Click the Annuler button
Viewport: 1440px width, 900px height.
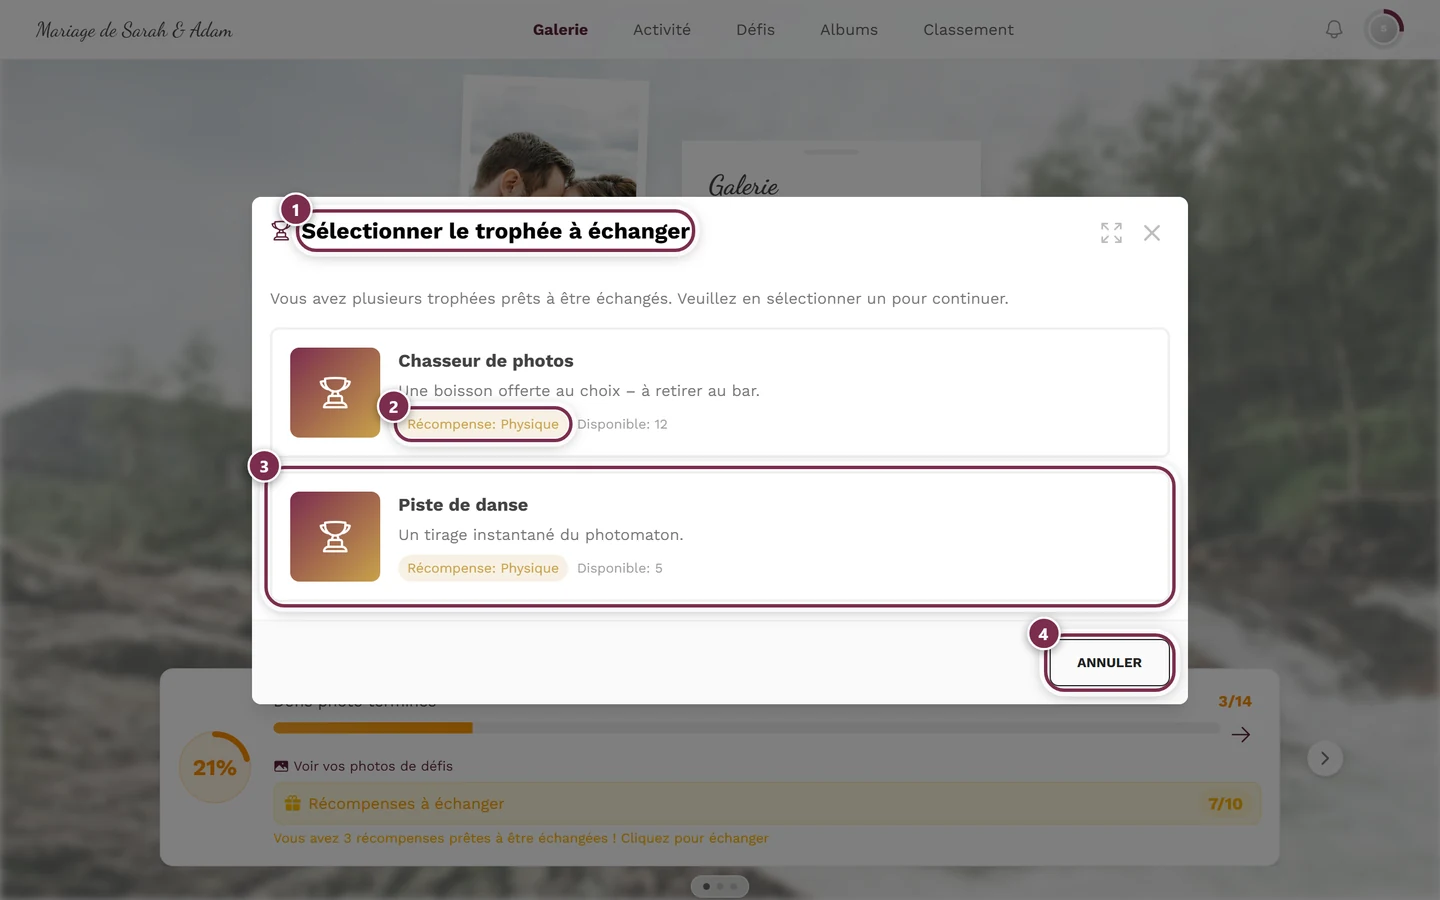tap(1109, 663)
